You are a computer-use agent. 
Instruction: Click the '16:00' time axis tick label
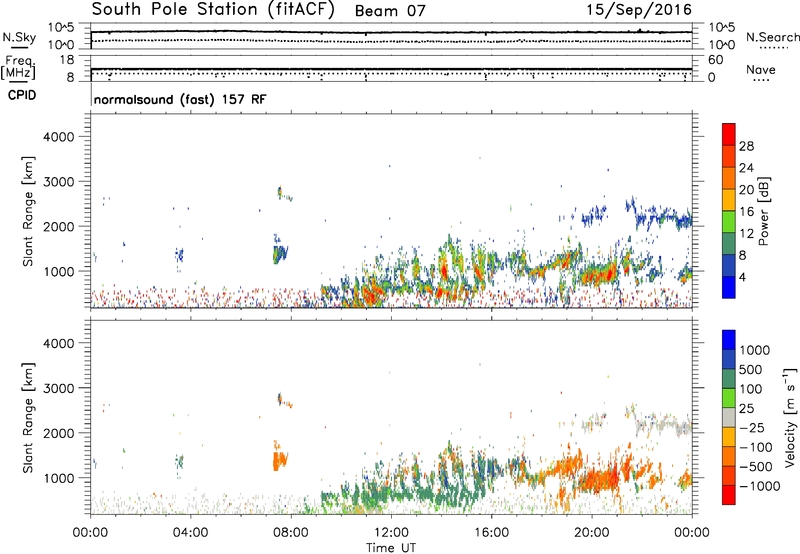tap(491, 533)
